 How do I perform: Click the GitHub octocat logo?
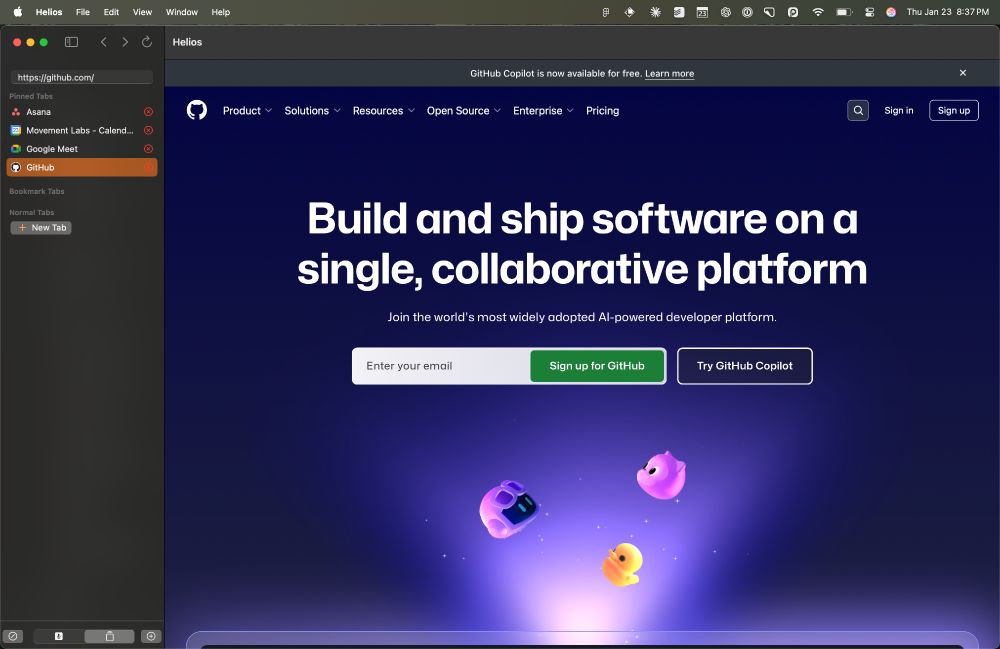pos(197,110)
